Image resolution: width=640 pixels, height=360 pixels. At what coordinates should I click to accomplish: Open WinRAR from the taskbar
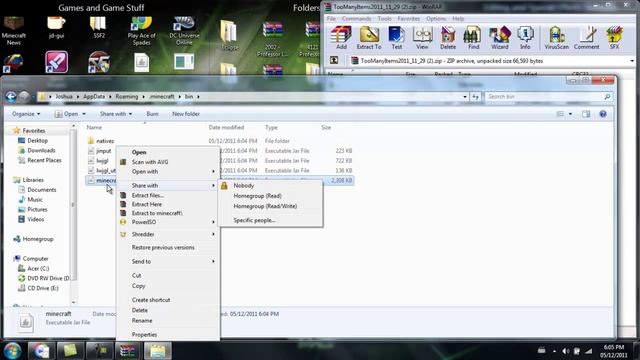click(x=127, y=351)
